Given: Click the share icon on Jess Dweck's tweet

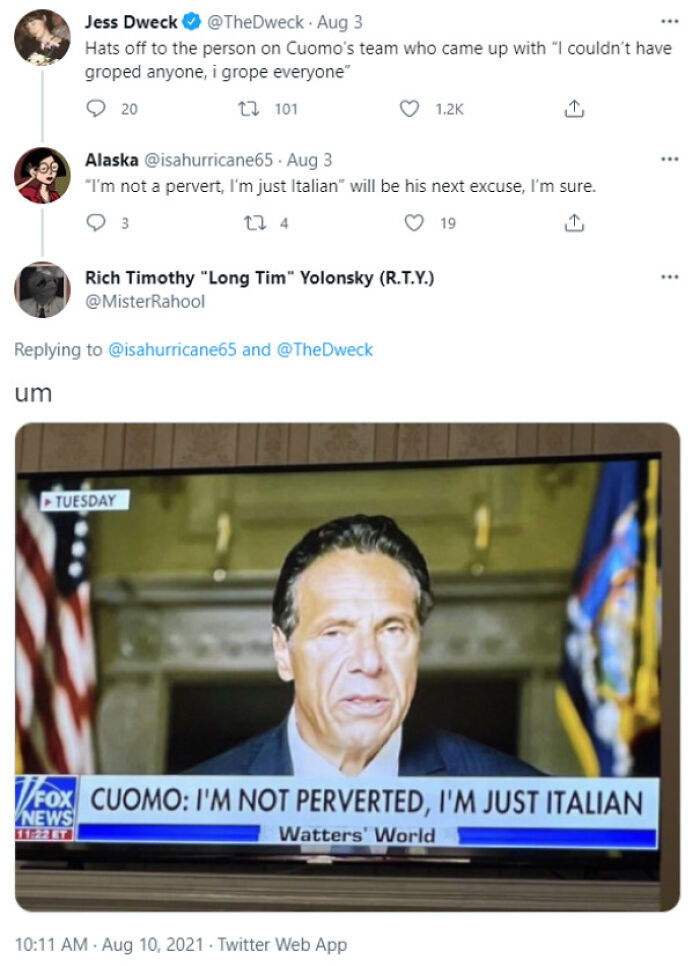Looking at the screenshot, I should (x=573, y=111).
